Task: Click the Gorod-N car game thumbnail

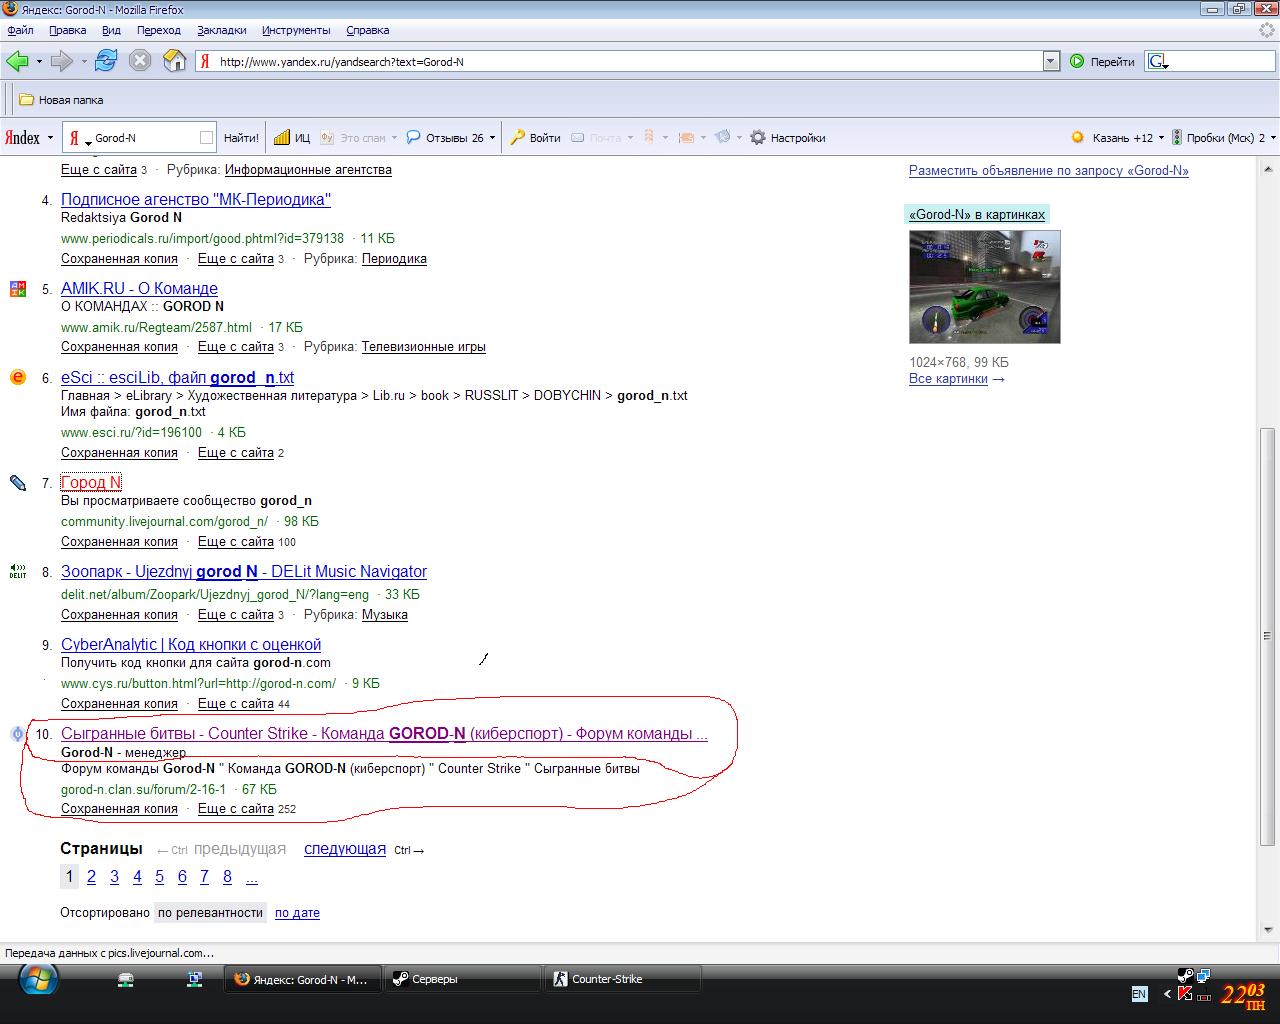Action: click(x=985, y=287)
